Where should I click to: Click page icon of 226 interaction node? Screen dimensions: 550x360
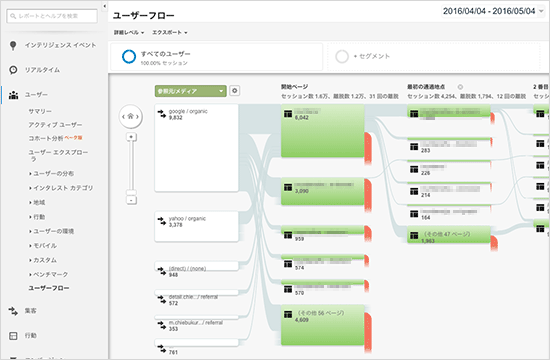click(414, 169)
